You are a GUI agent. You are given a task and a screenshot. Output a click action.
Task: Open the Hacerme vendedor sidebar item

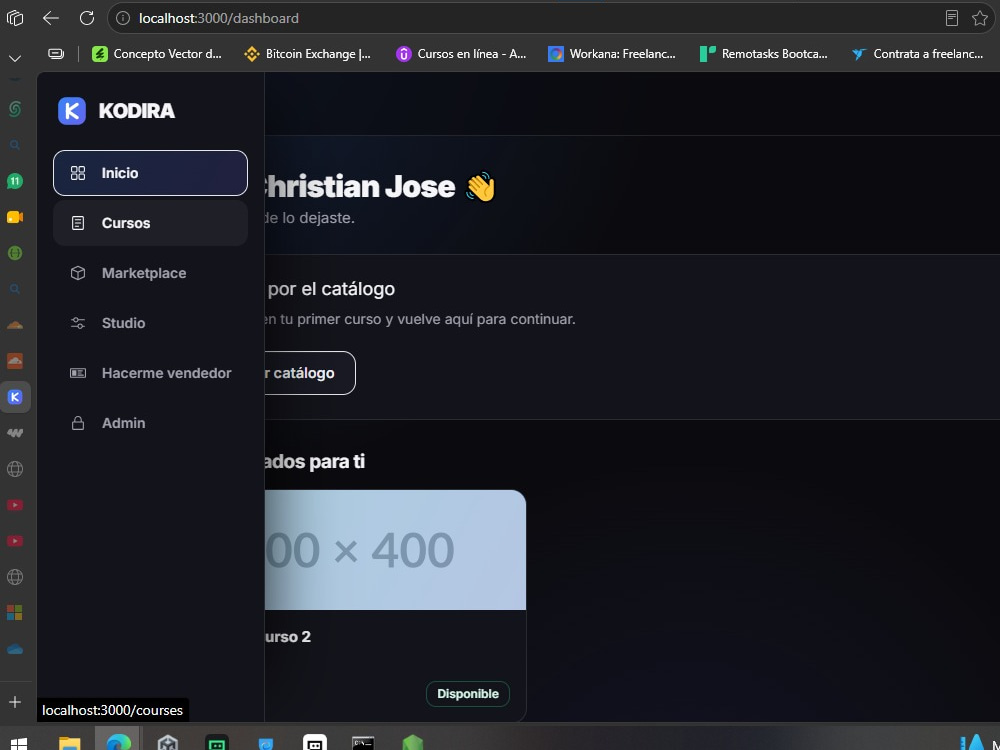tap(151, 373)
